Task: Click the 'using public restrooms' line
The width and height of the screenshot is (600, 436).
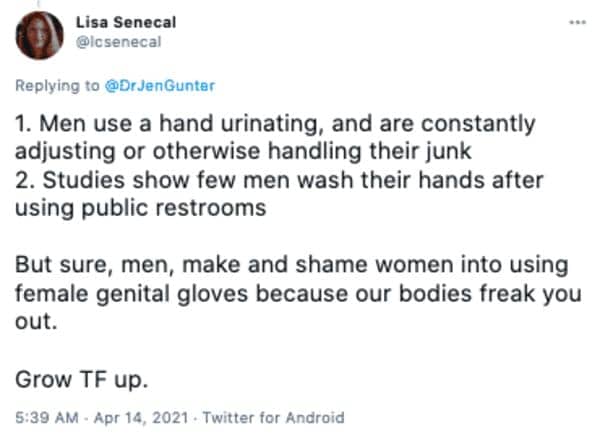Action: pos(140,209)
